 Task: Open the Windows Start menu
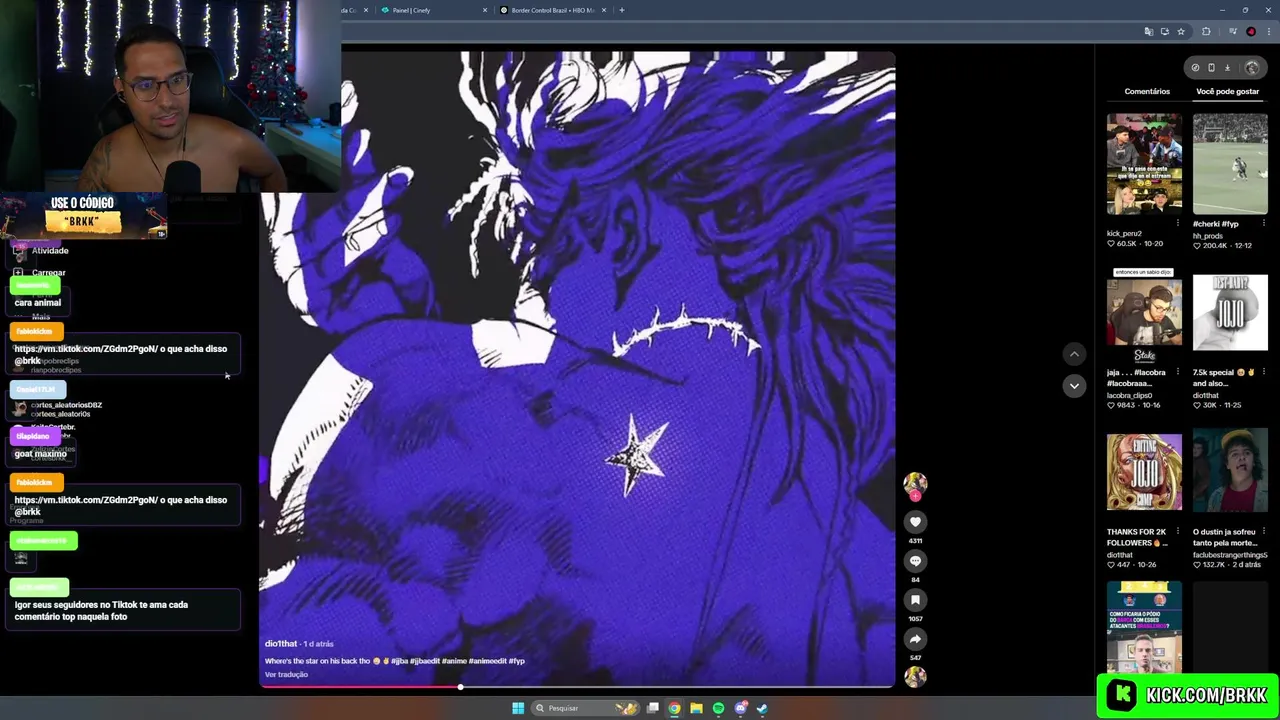coord(518,708)
